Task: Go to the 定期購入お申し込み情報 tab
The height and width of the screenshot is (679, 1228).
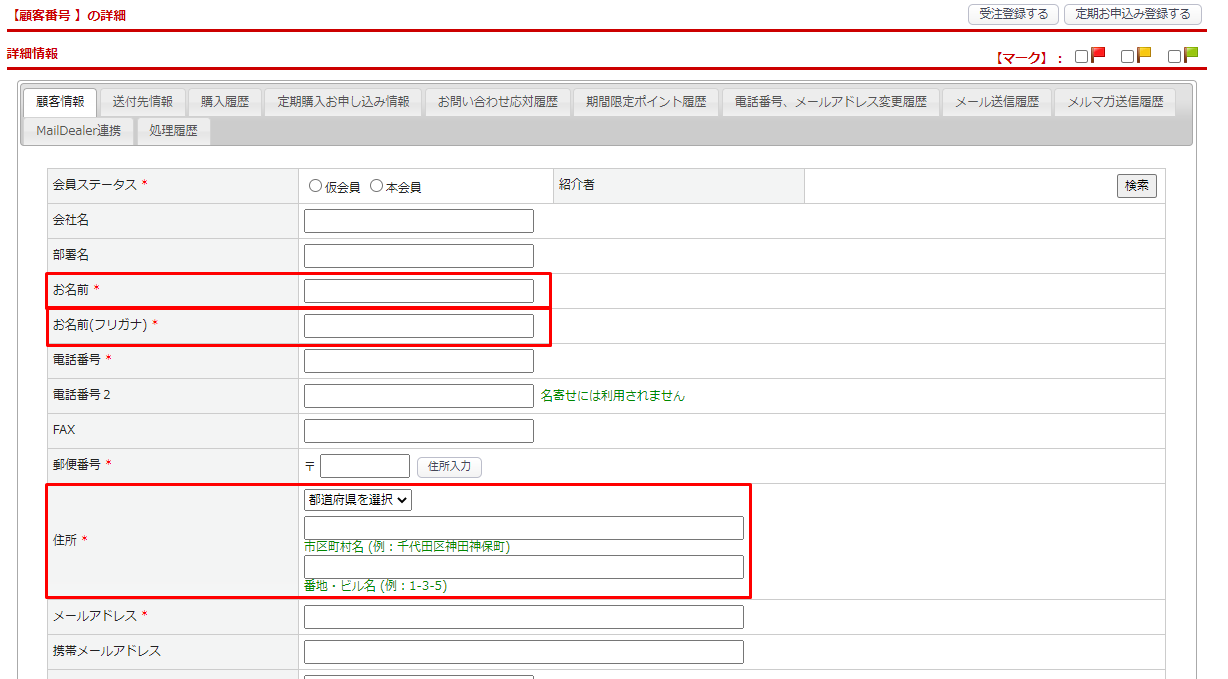Action: click(x=343, y=102)
